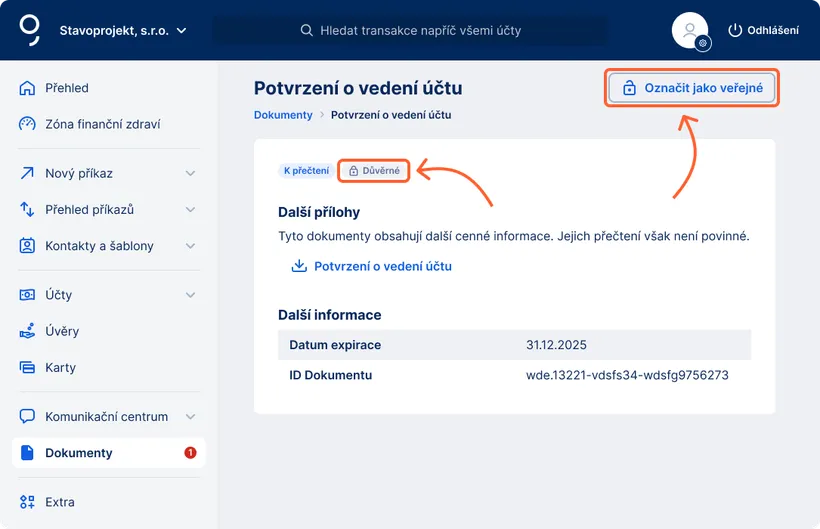Click the Úvěry hand-coin icon
820x529 pixels.
pos(27,330)
